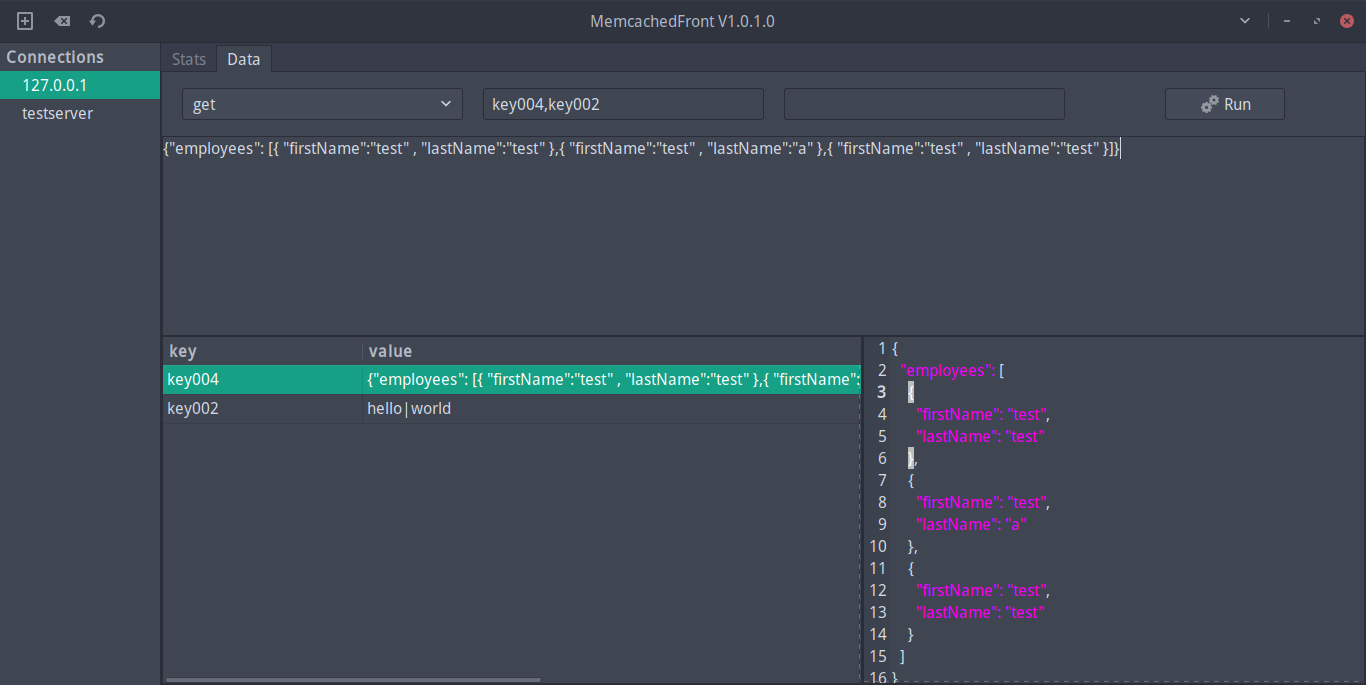The height and width of the screenshot is (685, 1366).
Task: Click the "employees": [ line in JSON viewer
Action: click(952, 370)
